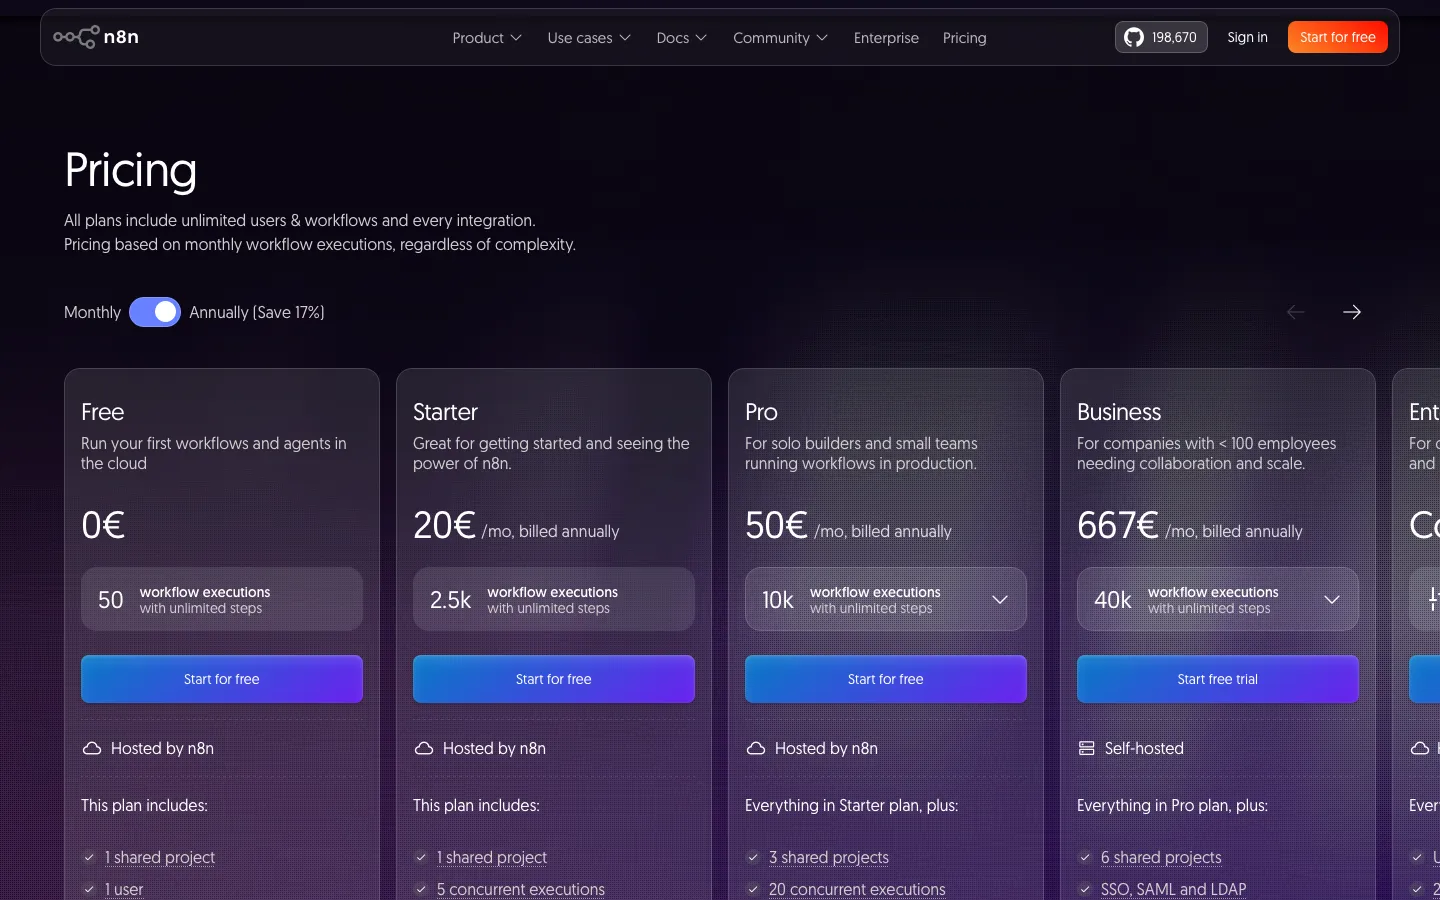Click the checkmark icon beside 3 shared projects
The height and width of the screenshot is (900, 1440).
(753, 857)
